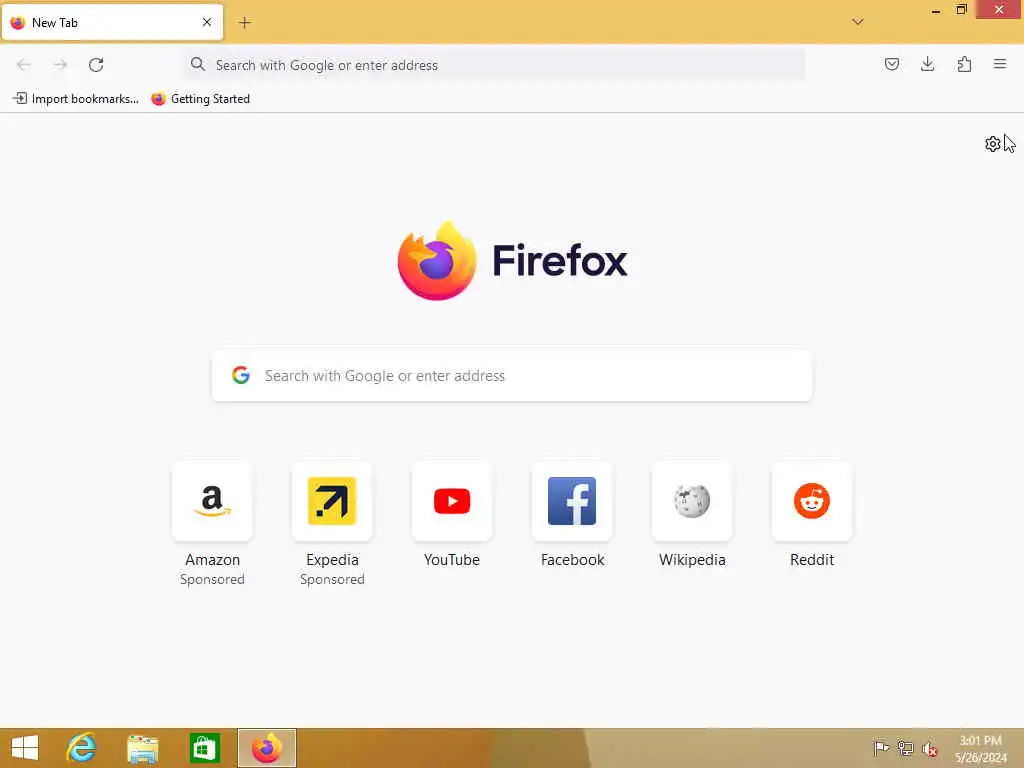Save to Pocket icon in toolbar

click(x=891, y=64)
